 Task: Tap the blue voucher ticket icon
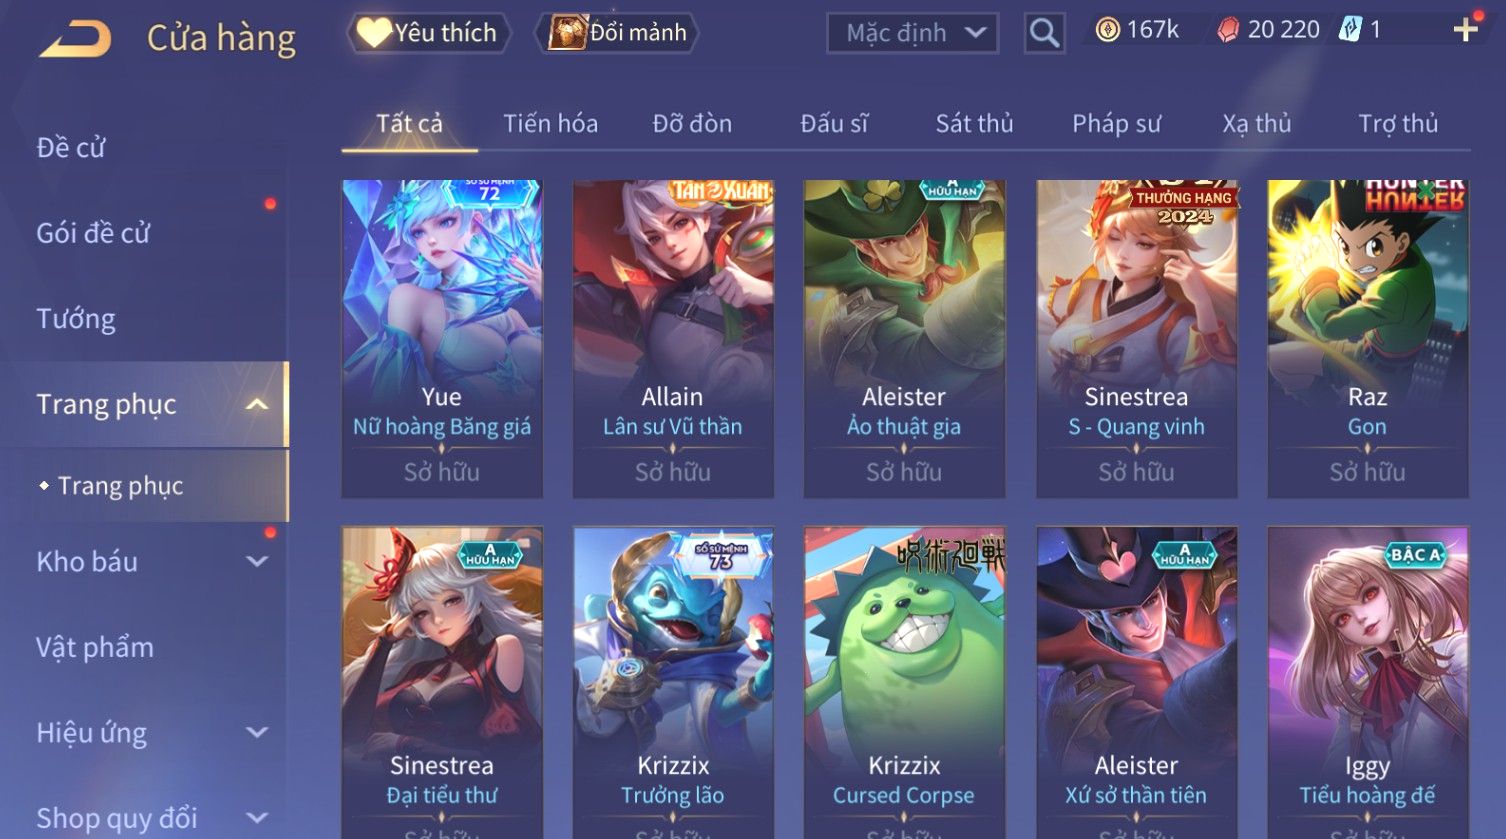pos(1351,30)
